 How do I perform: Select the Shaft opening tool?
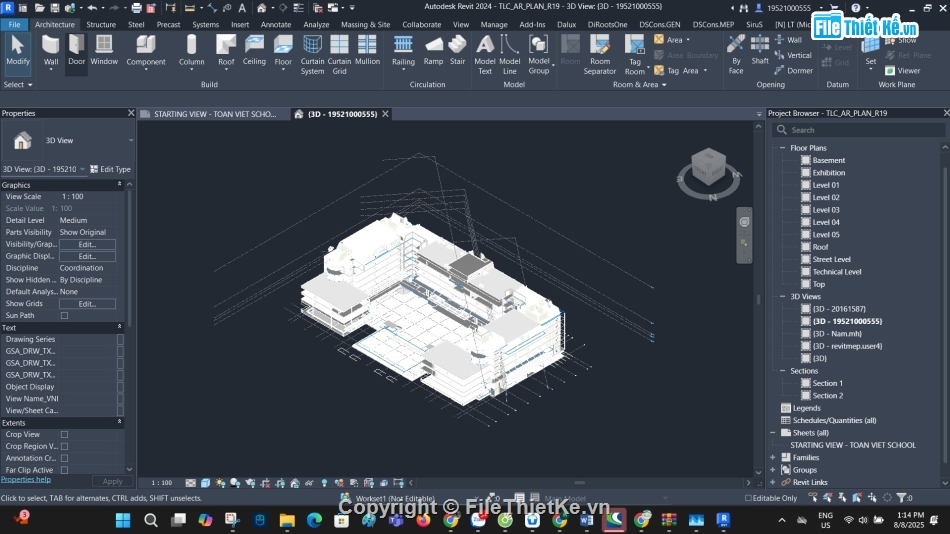click(760, 50)
